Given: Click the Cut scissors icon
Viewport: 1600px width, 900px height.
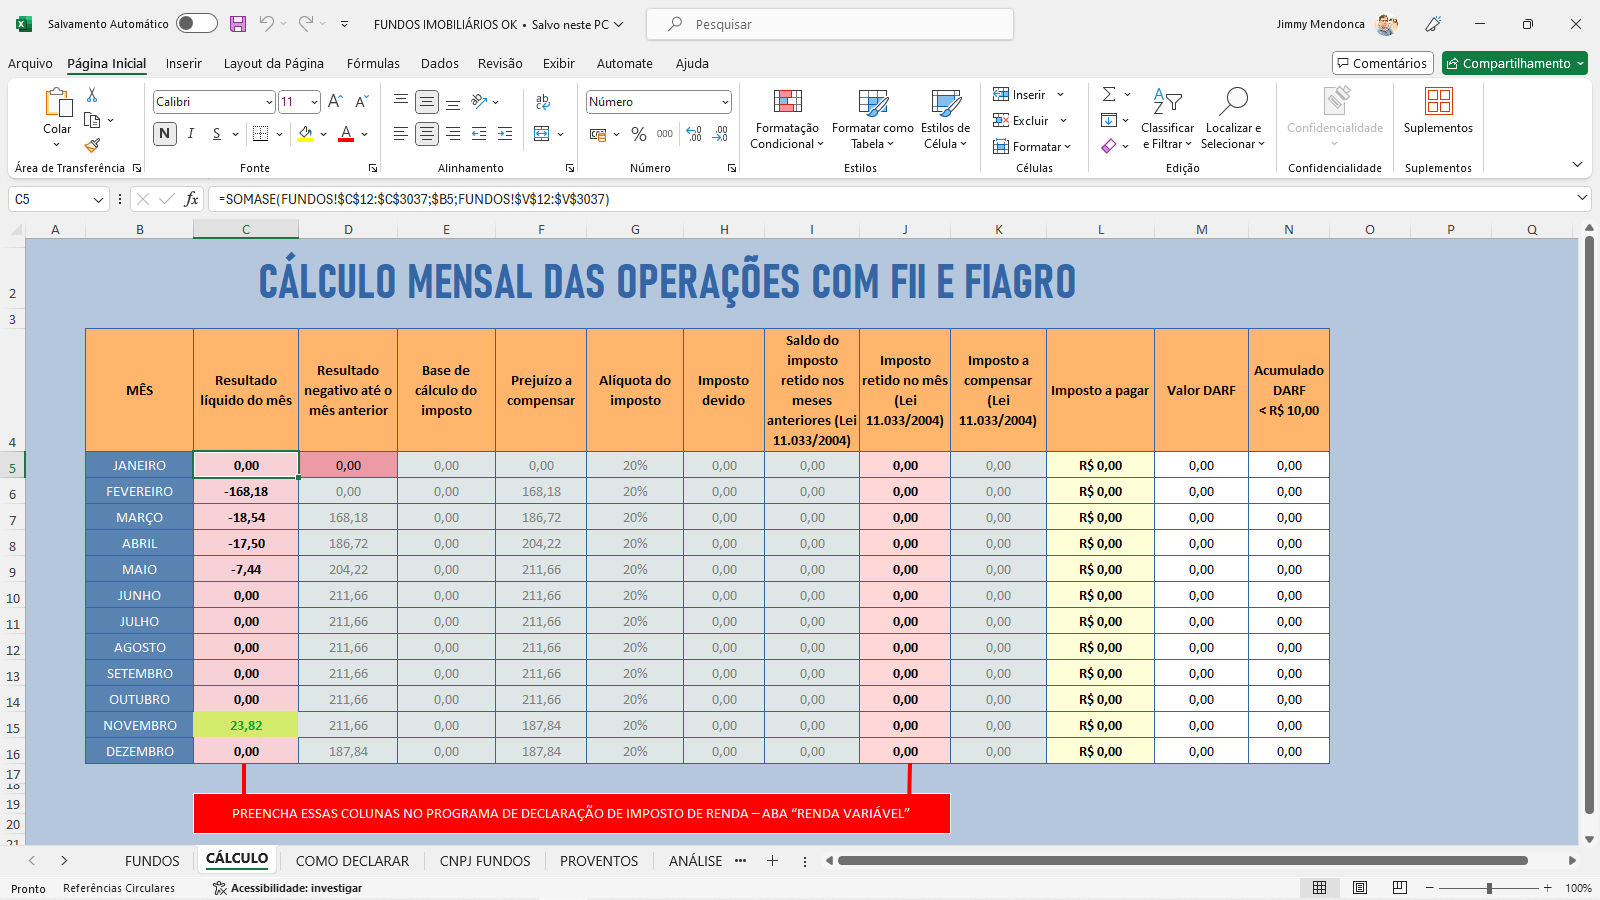Looking at the screenshot, I should click(92, 94).
